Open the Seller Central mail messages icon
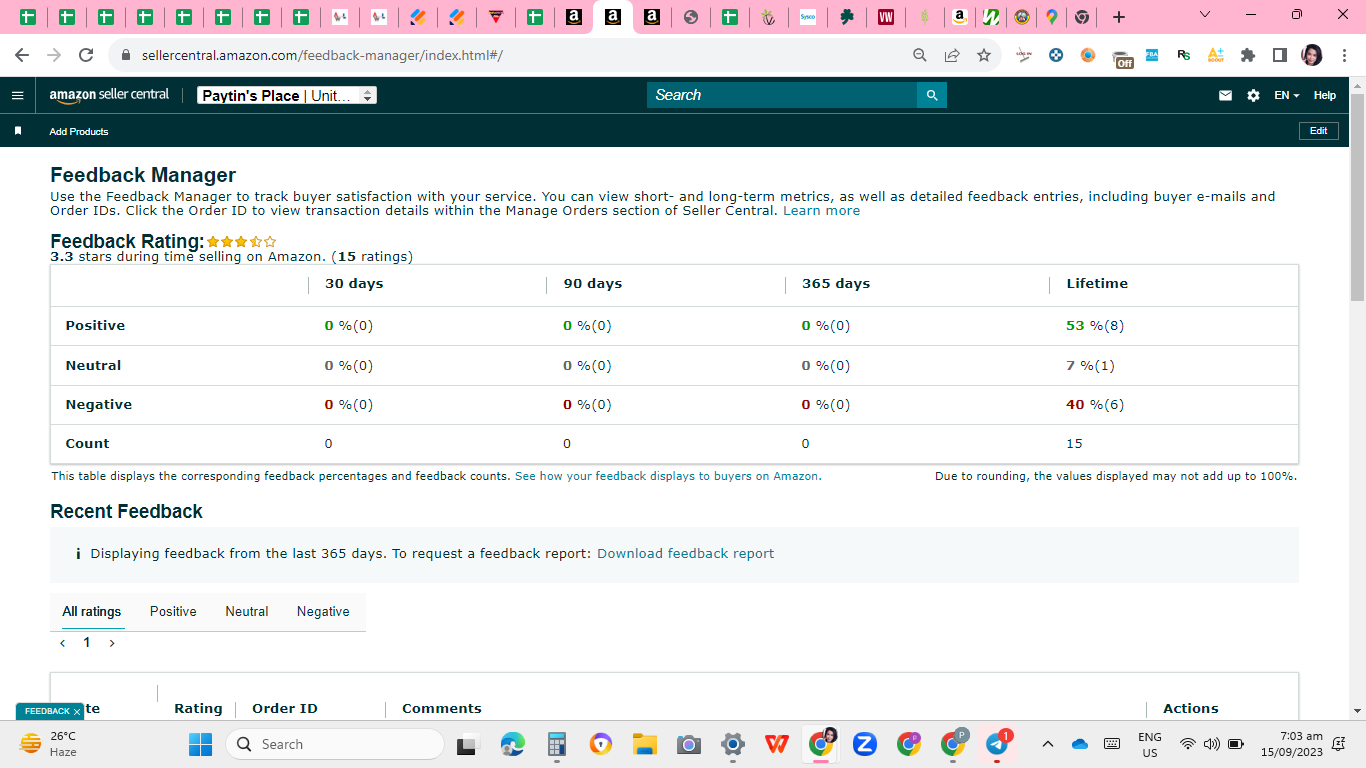This screenshot has width=1366, height=768. [x=1225, y=95]
